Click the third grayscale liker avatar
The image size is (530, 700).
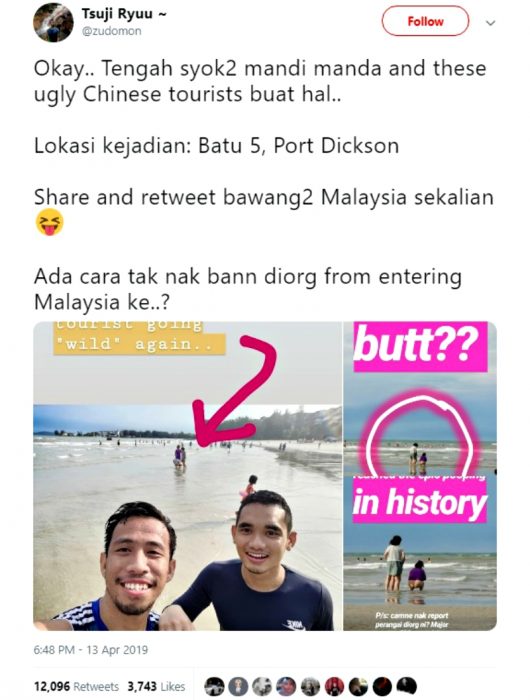point(262,687)
